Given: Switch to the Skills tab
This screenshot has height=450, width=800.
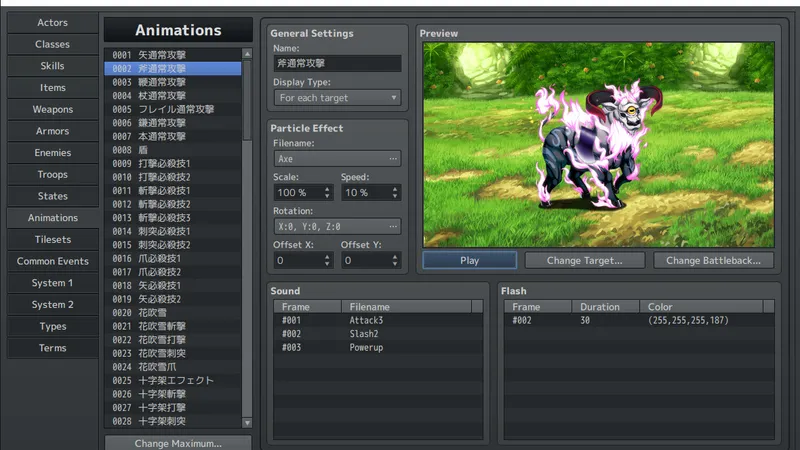Looking at the screenshot, I should (52, 66).
